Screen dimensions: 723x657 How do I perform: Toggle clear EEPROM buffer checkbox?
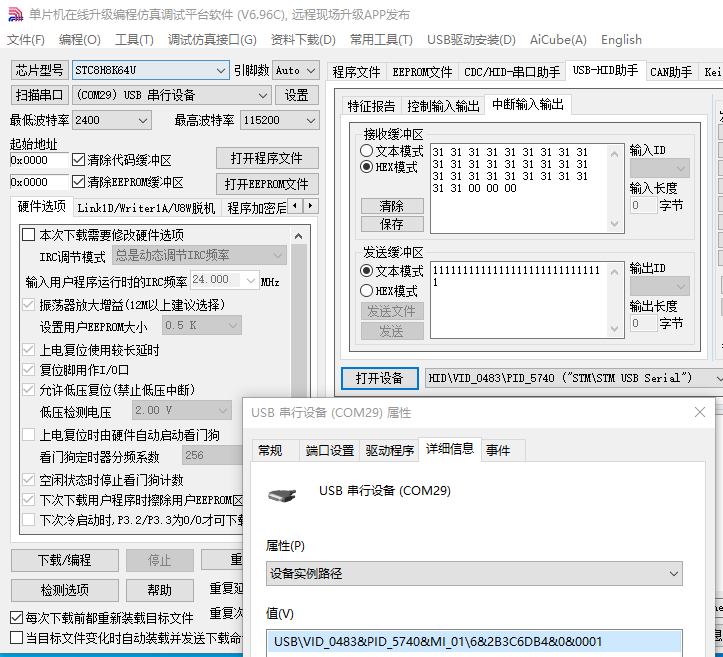(79, 182)
